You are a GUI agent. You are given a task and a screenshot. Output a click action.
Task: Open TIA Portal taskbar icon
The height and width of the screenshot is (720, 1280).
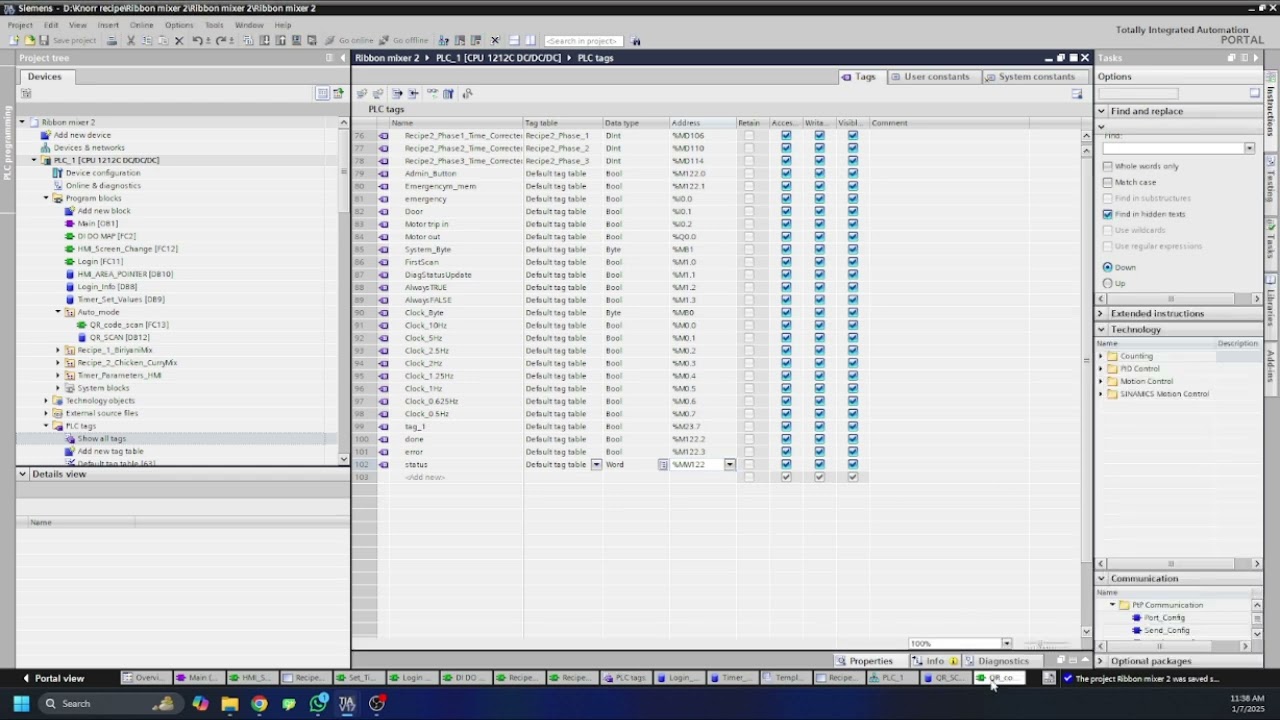click(x=347, y=704)
